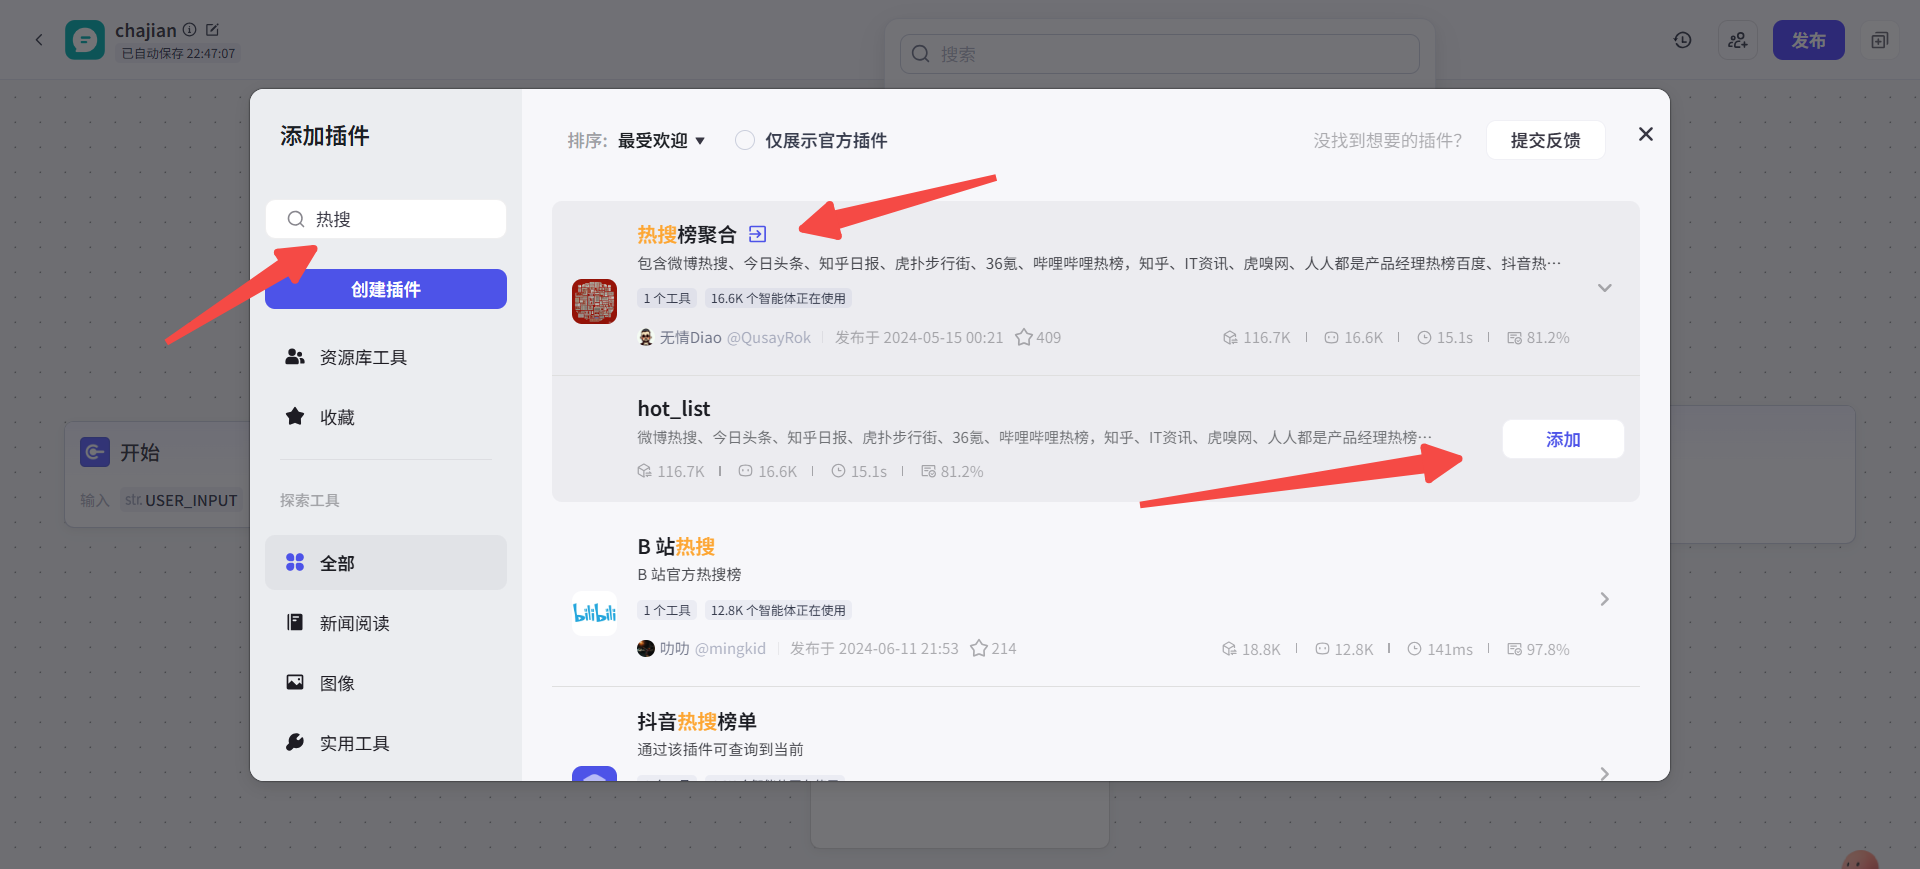
Task: Click the 1个工具 tag under 热搜榜聚合
Action: 667,298
